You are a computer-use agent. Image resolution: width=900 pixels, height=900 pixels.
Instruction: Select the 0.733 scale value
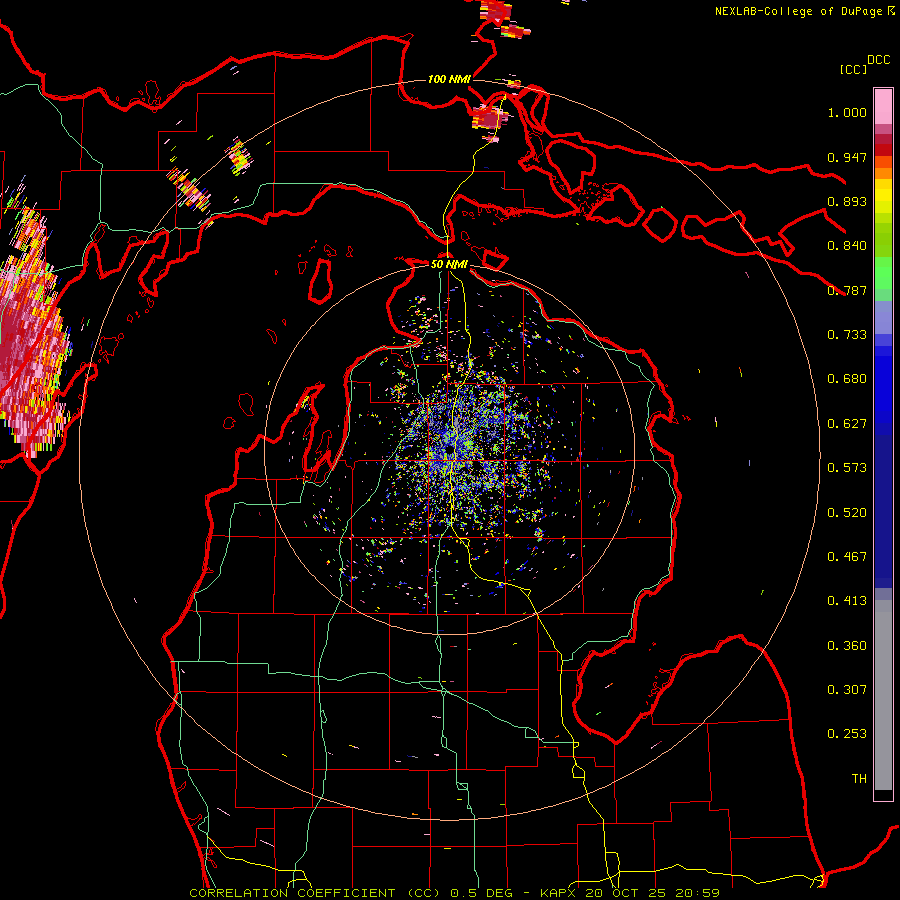847,335
